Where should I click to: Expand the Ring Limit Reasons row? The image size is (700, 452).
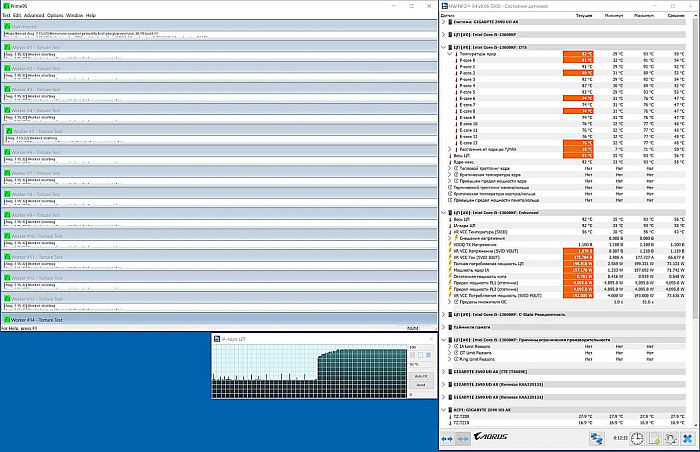[450, 359]
